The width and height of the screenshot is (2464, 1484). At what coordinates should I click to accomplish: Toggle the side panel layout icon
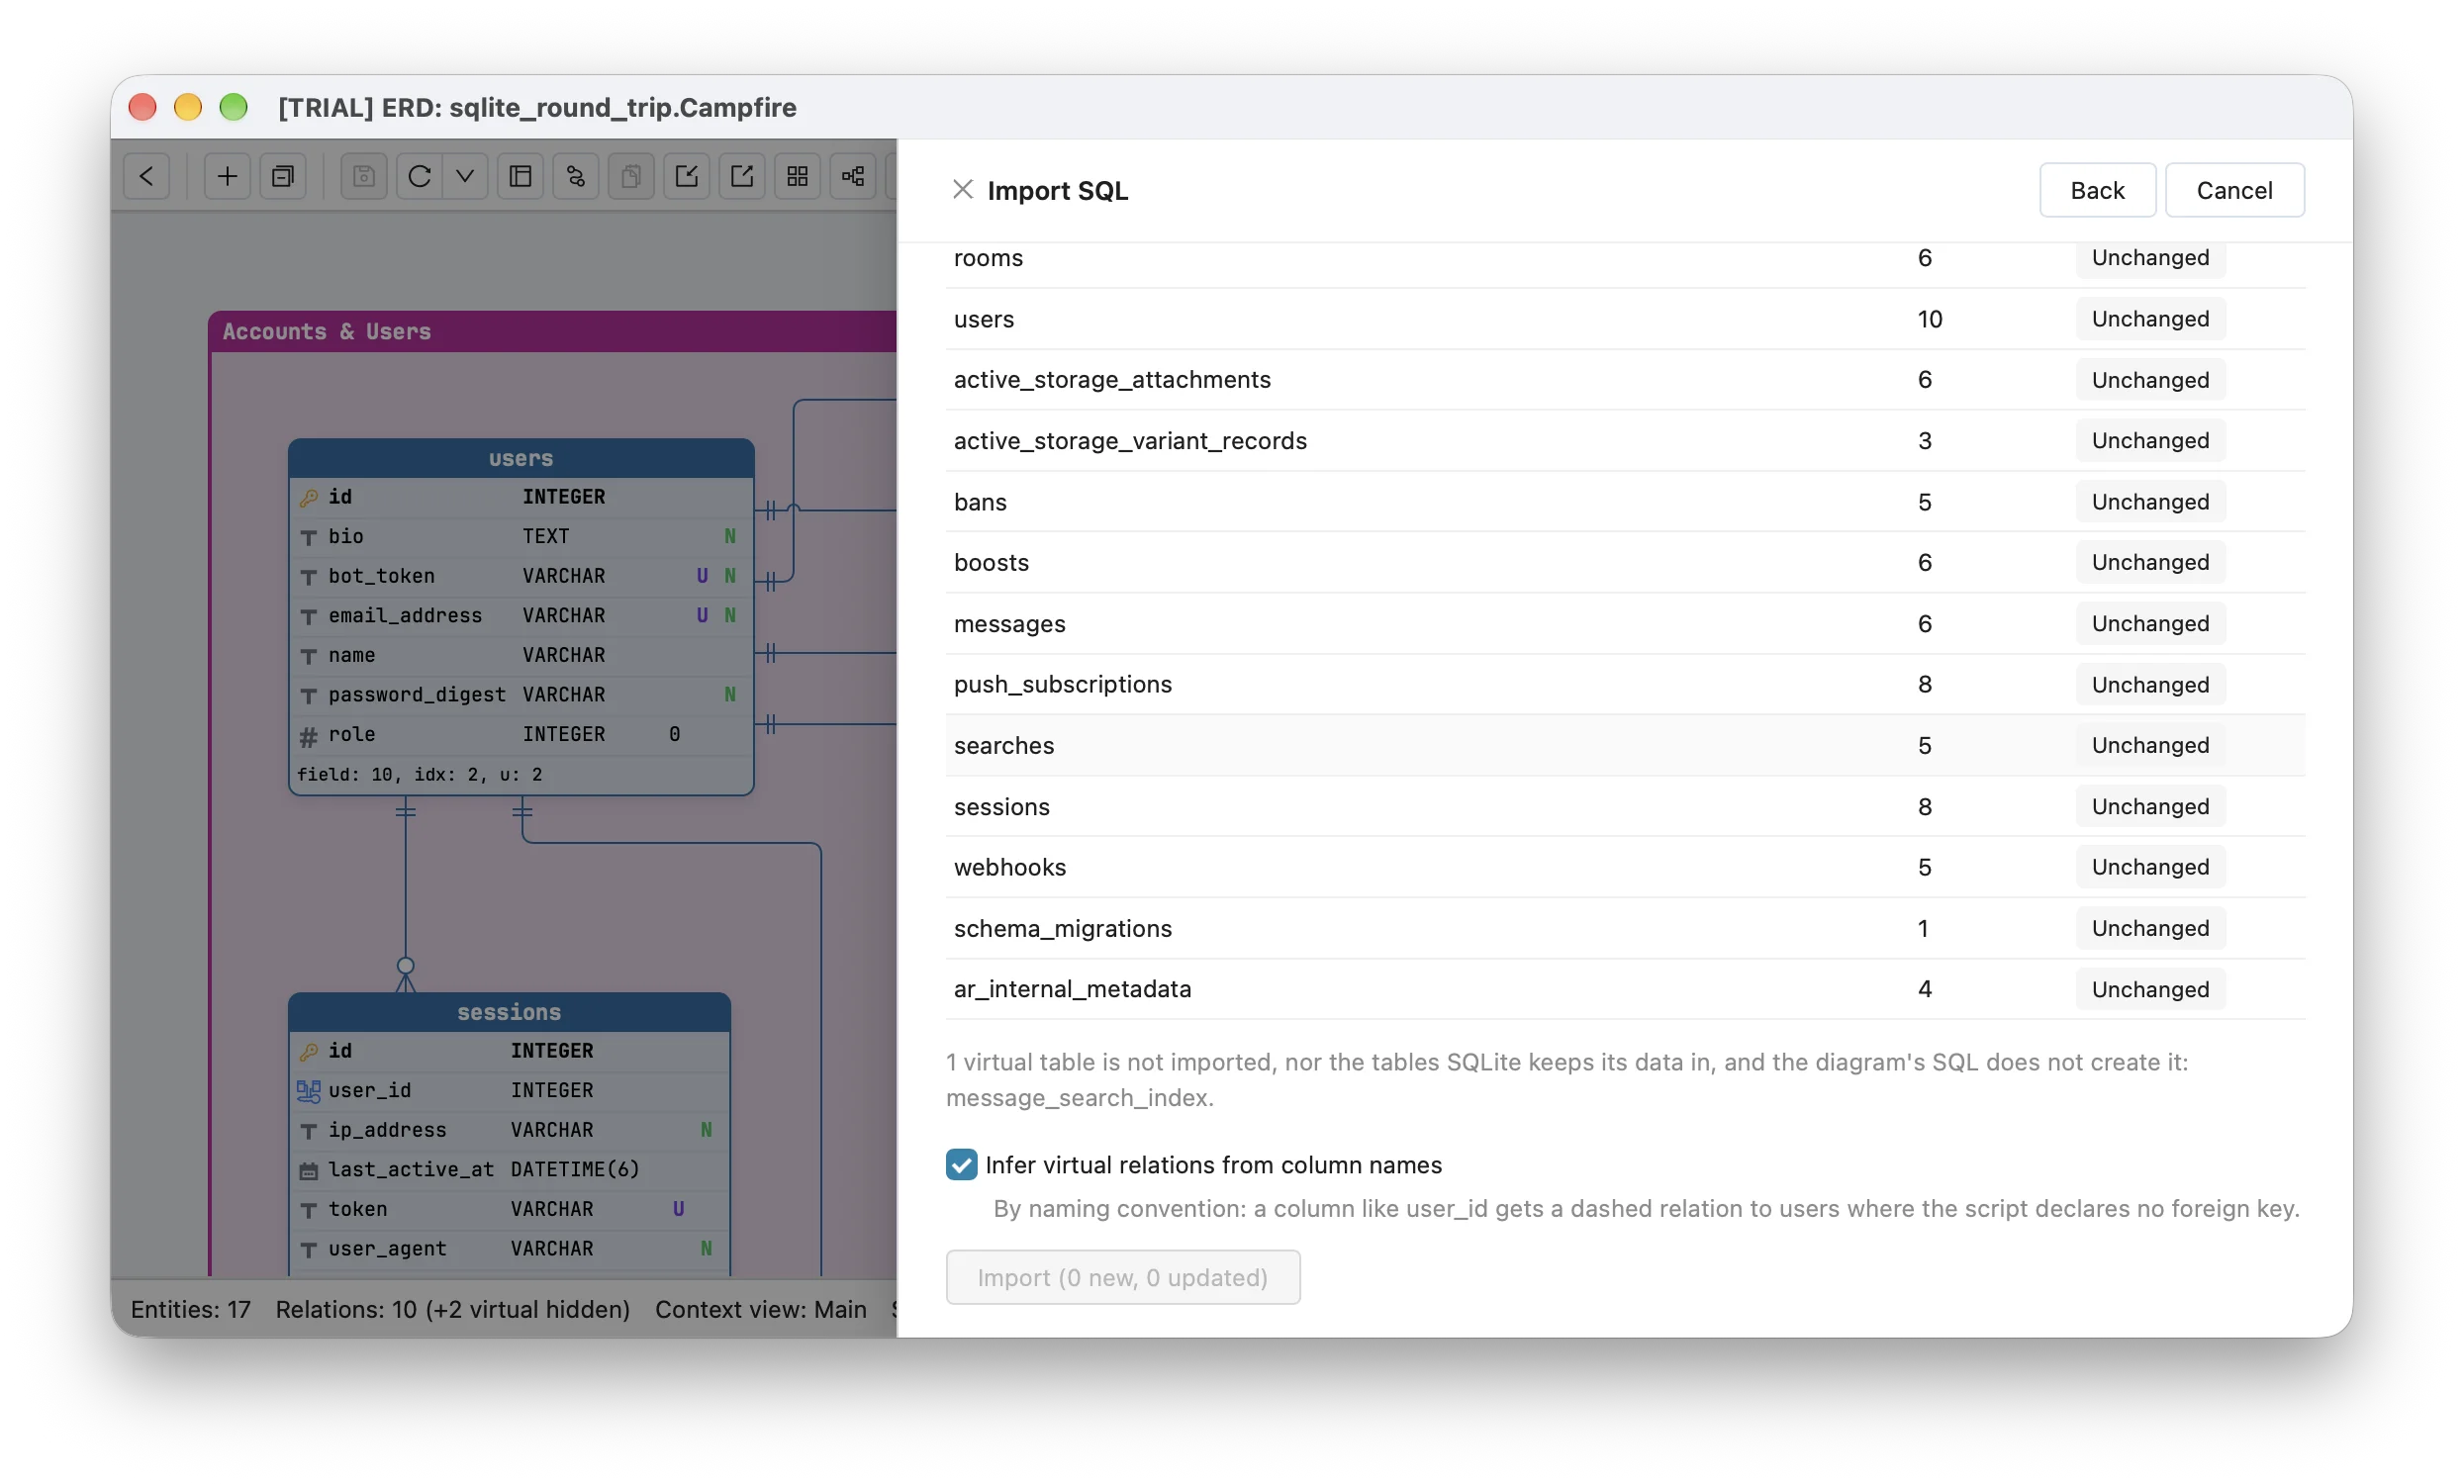520,176
